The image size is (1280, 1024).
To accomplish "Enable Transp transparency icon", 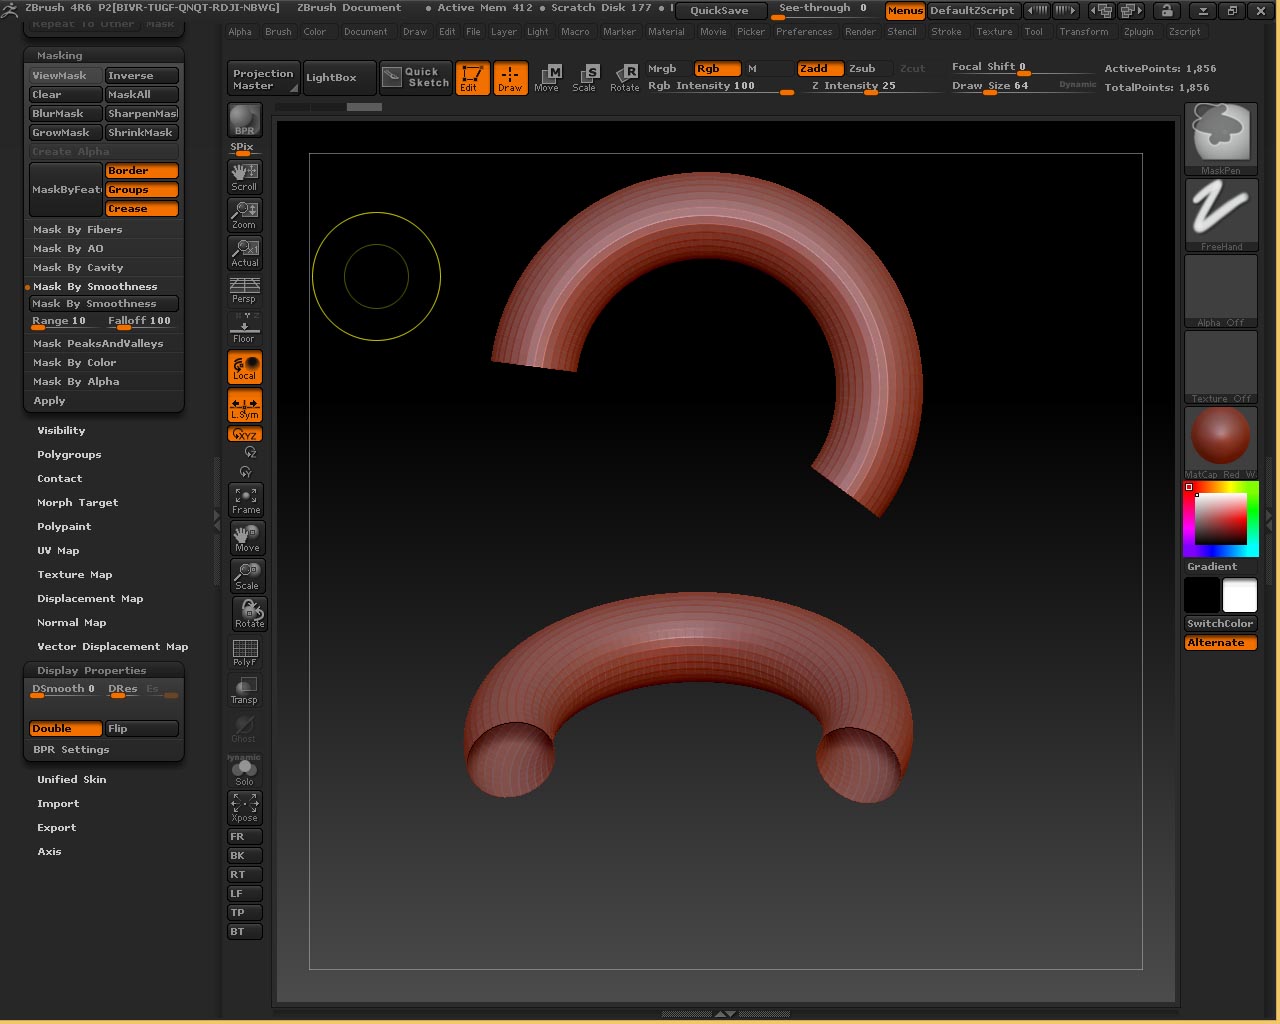I will (245, 690).
